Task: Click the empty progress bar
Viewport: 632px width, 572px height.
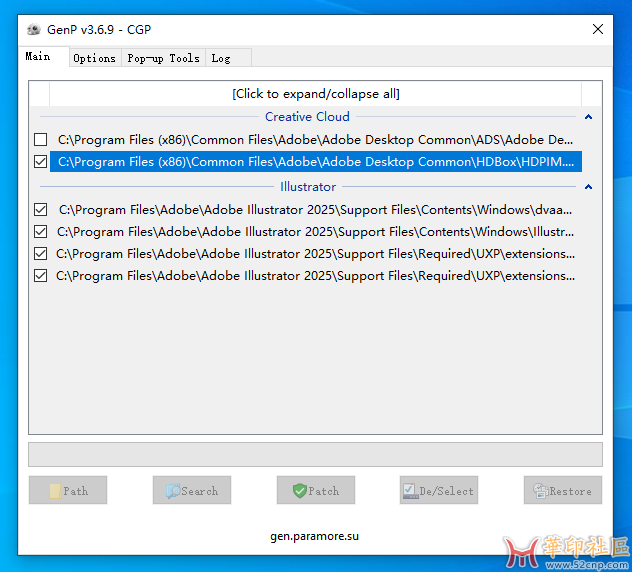Action: point(316,455)
